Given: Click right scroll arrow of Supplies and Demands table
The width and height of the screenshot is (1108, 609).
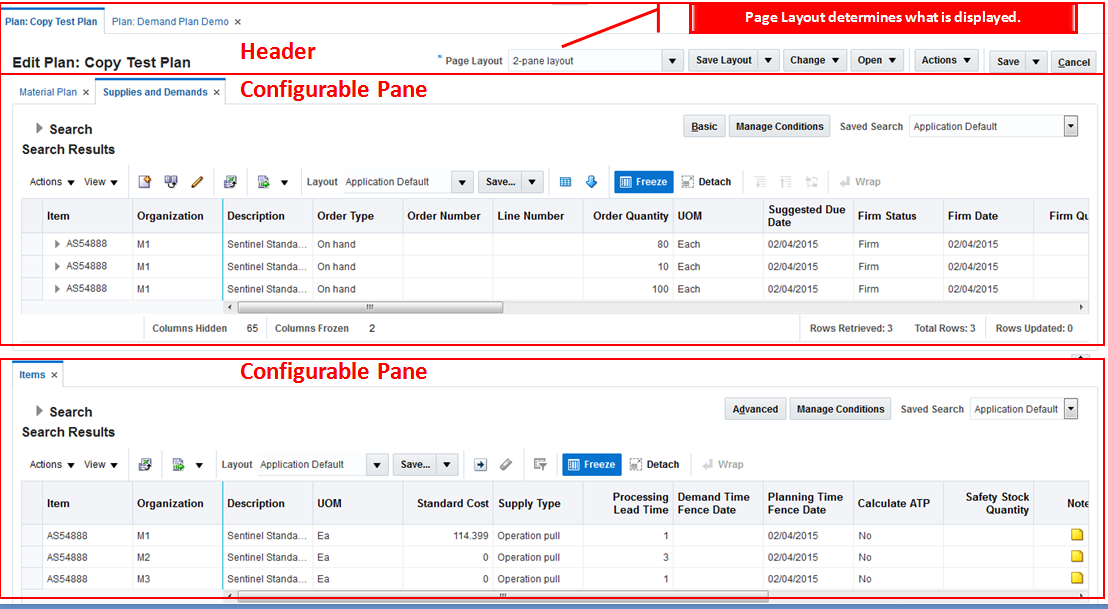Looking at the screenshot, I should pos(1081,307).
